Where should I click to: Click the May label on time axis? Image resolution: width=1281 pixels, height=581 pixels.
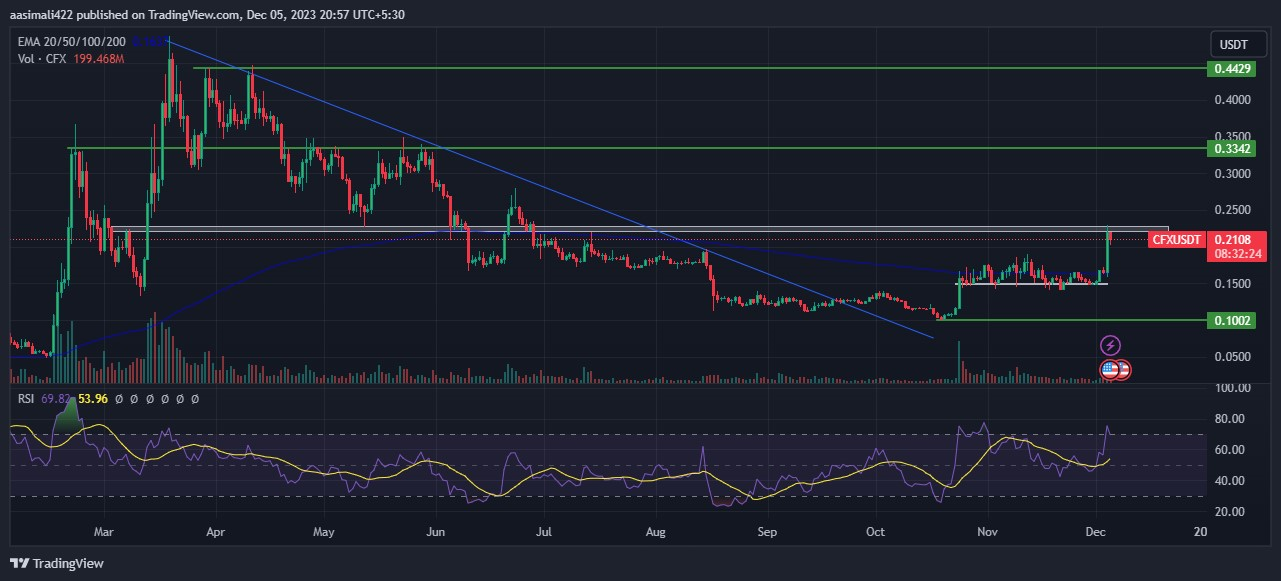tap(322, 533)
